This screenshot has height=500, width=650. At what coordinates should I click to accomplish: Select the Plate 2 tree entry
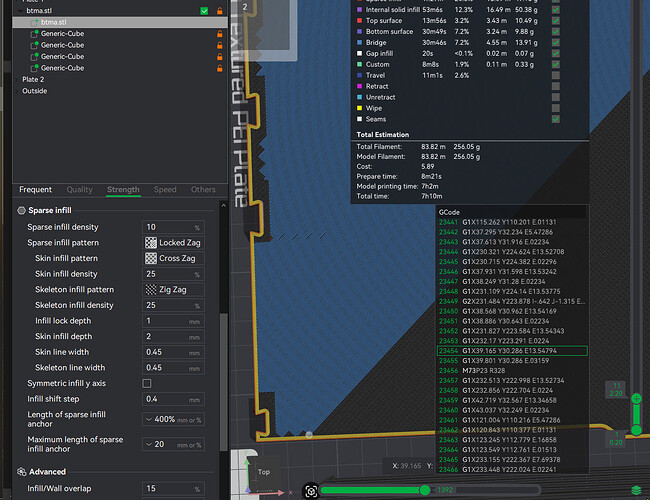tap(33, 80)
